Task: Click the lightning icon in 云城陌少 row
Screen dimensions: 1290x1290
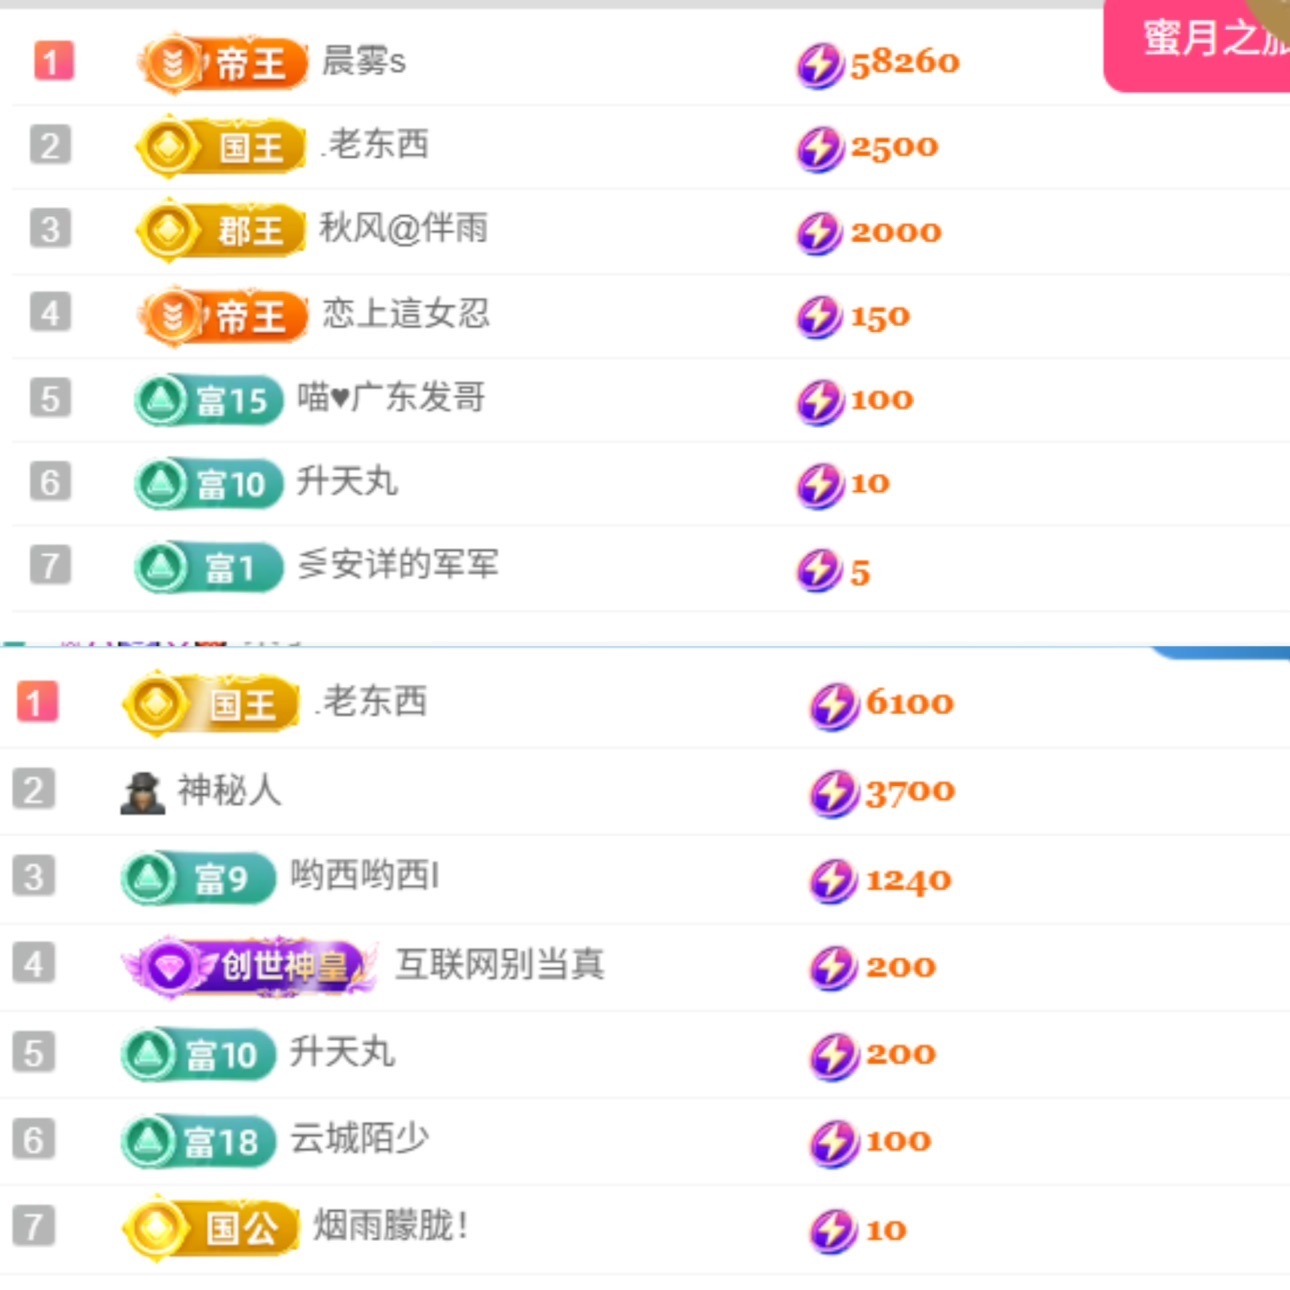Action: 834,1143
